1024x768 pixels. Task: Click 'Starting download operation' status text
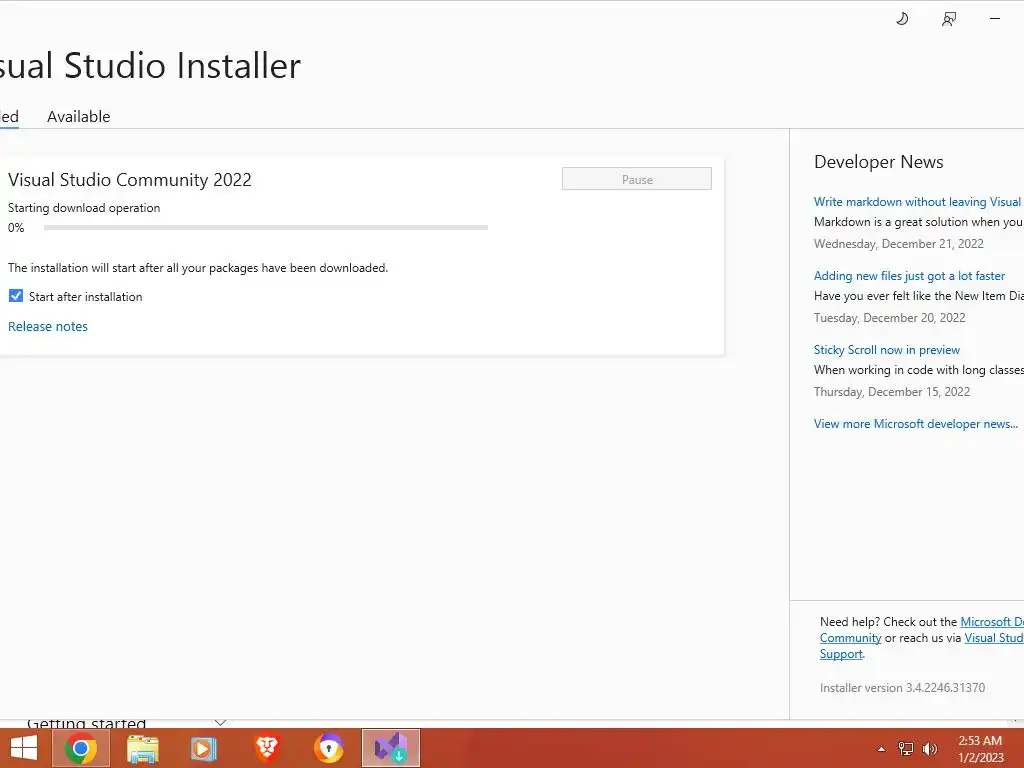84,208
